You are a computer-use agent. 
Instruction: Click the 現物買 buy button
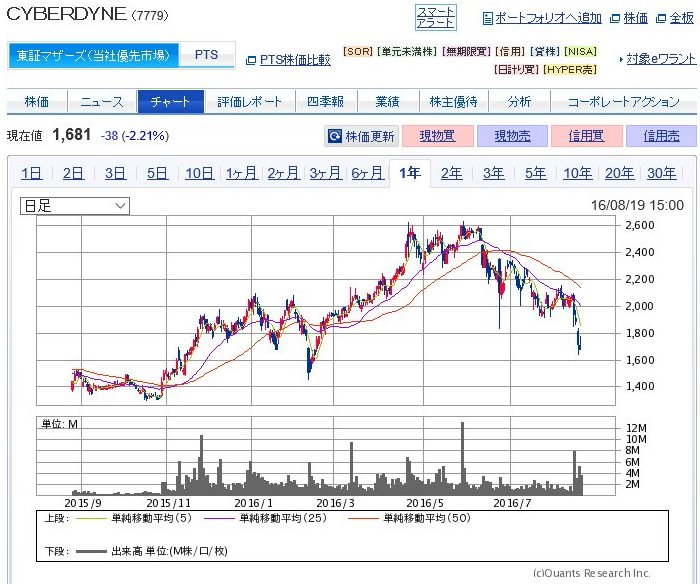pos(438,136)
